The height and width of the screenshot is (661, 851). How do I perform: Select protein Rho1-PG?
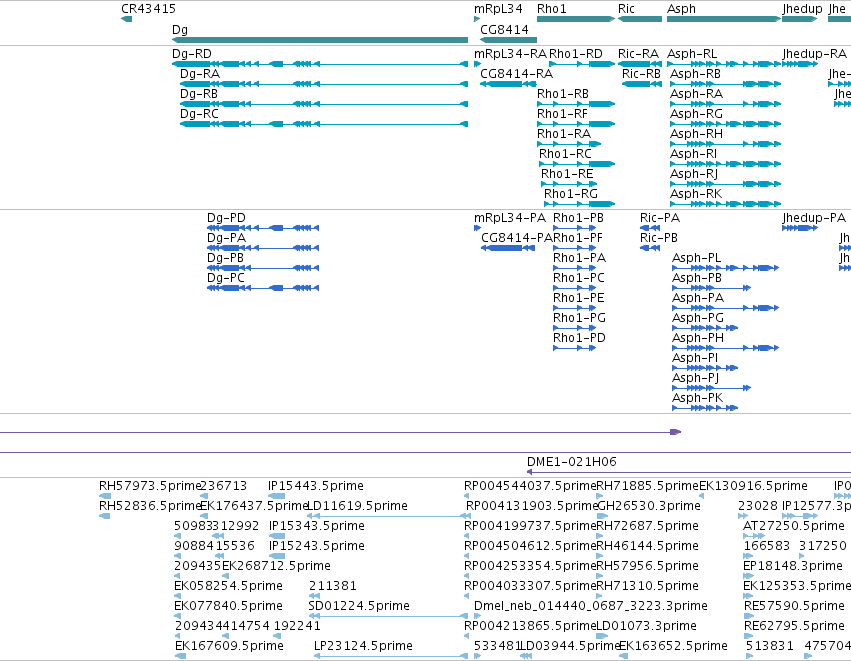point(575,328)
